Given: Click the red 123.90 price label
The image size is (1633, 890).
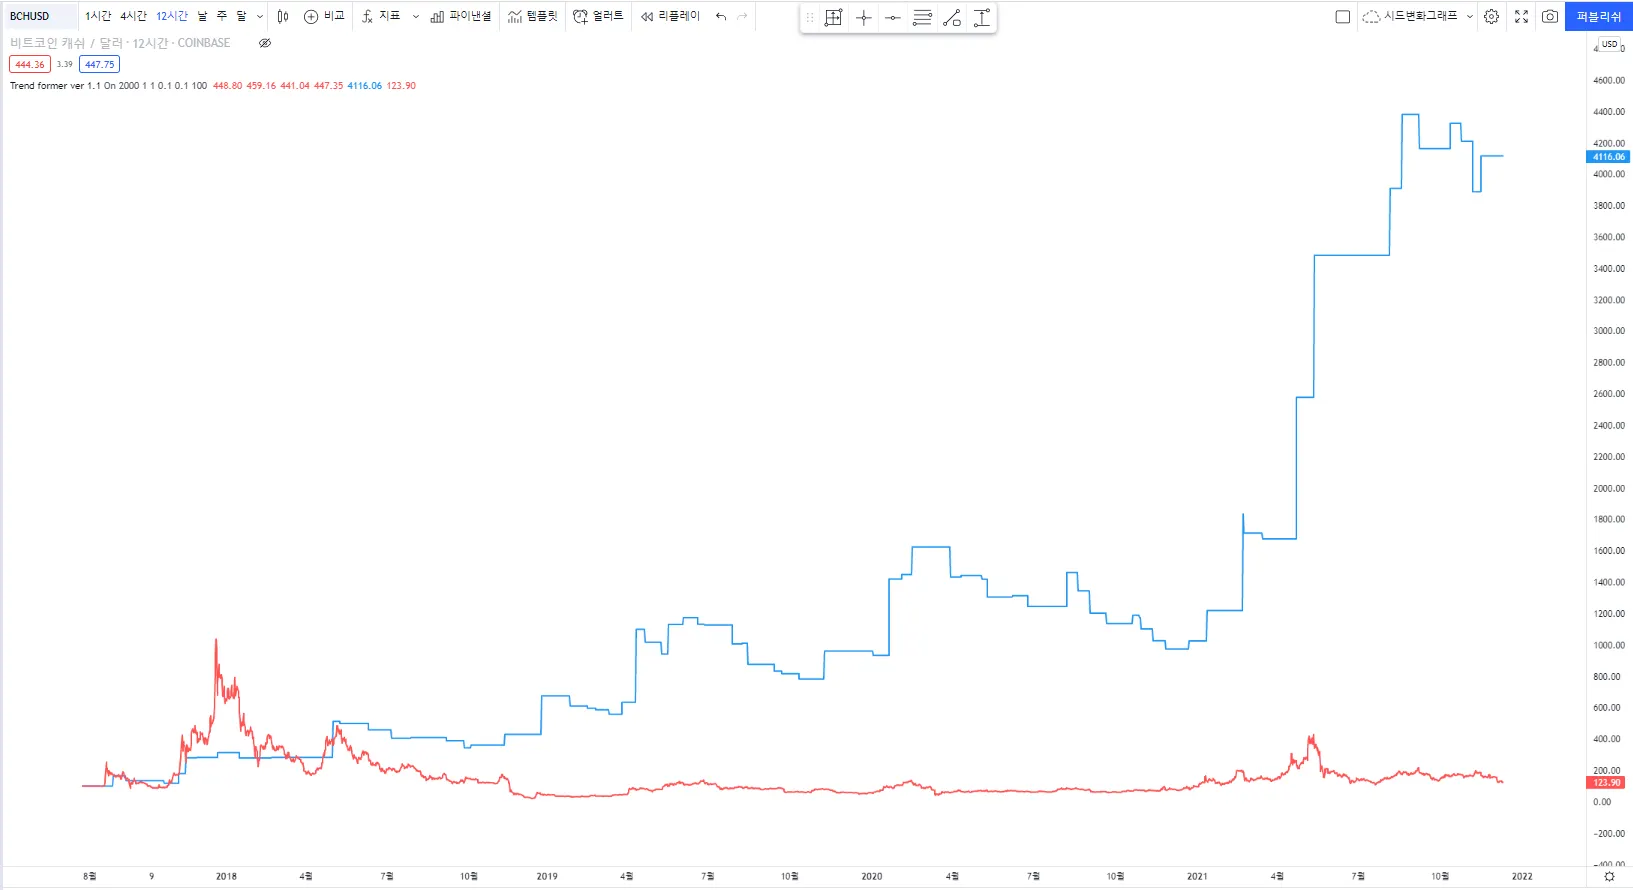Looking at the screenshot, I should coord(1607,783).
